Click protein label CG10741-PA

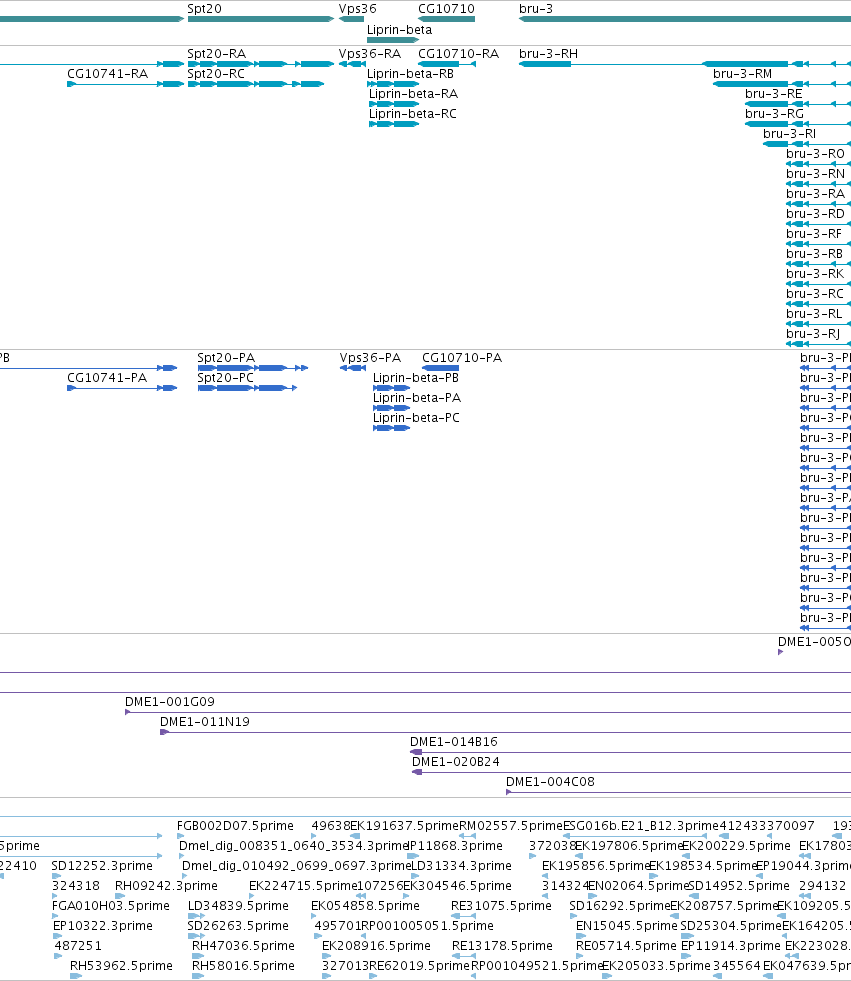click(x=107, y=378)
